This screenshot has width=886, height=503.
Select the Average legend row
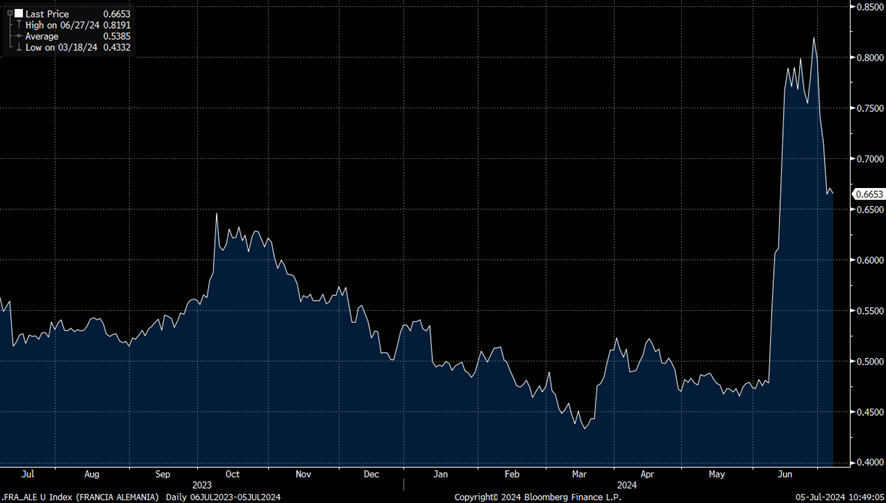[42, 36]
